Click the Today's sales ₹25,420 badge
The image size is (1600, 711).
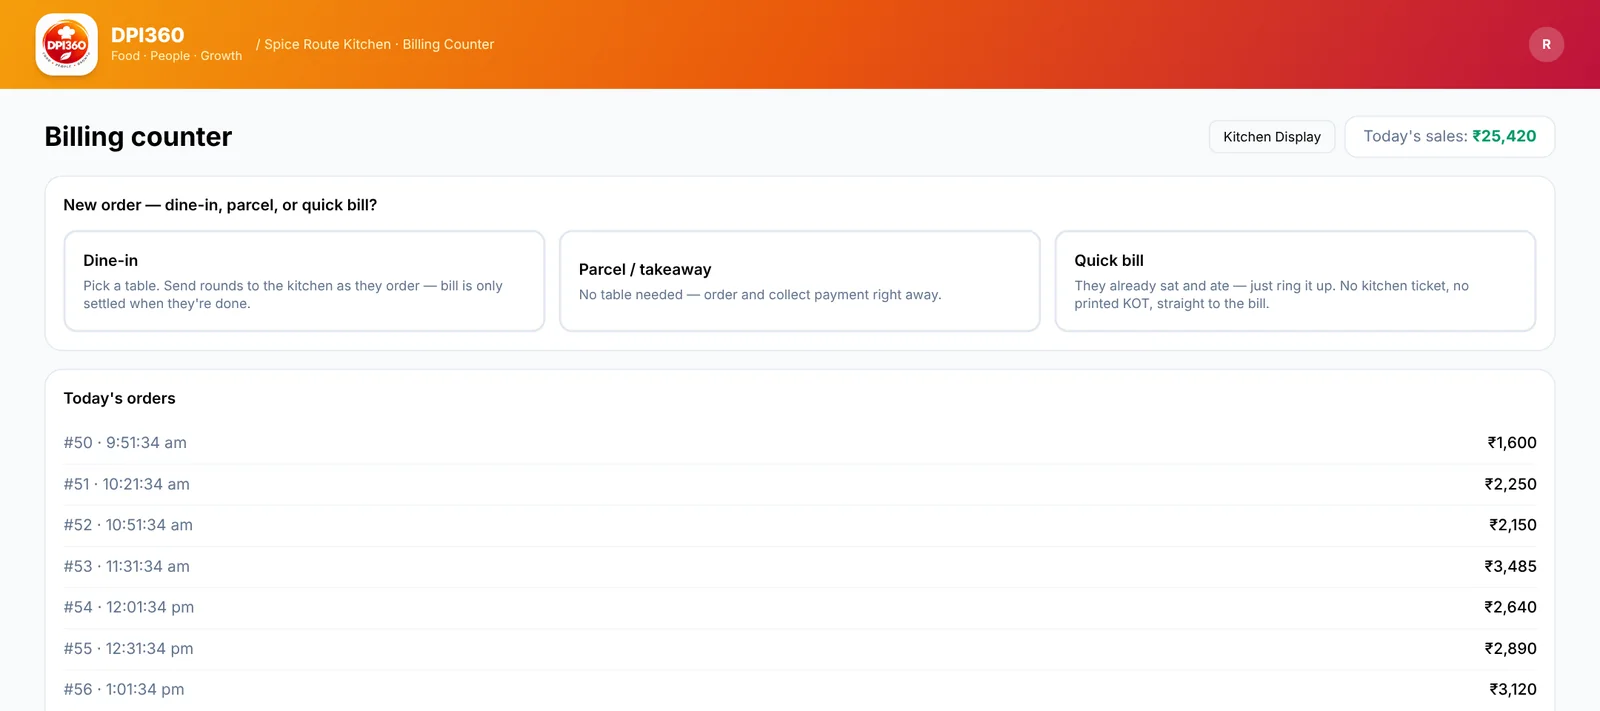[x=1450, y=137]
